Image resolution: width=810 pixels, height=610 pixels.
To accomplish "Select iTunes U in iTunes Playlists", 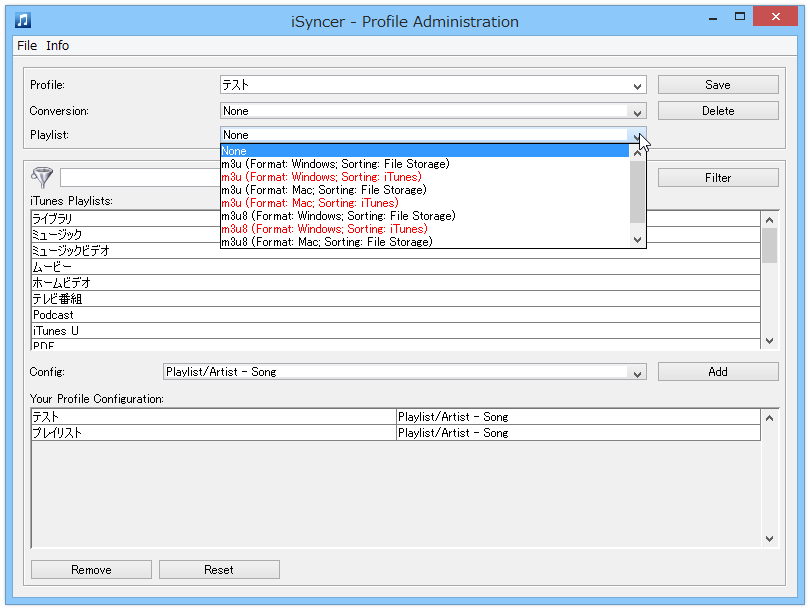I will pyautogui.click(x=396, y=331).
